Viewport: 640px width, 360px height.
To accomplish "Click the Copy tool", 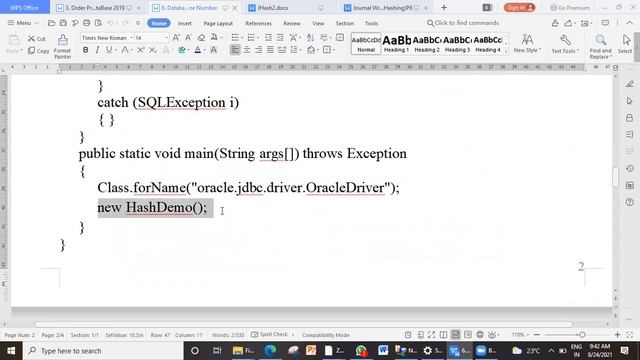I will pyautogui.click(x=38, y=51).
